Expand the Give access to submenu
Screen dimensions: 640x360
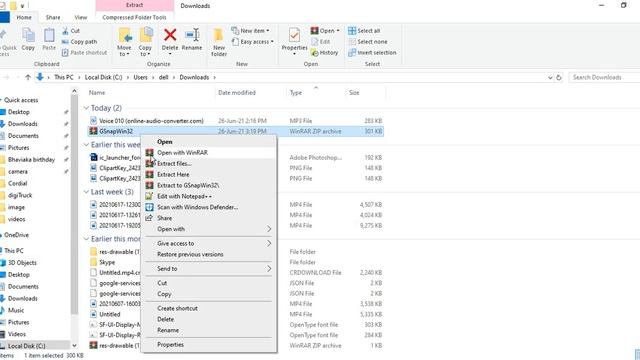click(x=269, y=243)
